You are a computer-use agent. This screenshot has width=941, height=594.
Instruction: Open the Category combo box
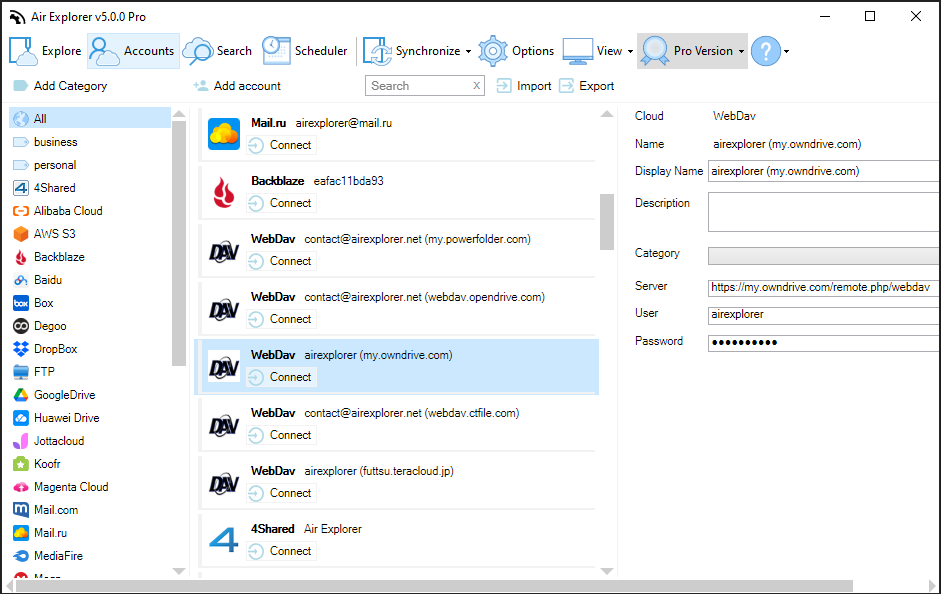pos(824,256)
